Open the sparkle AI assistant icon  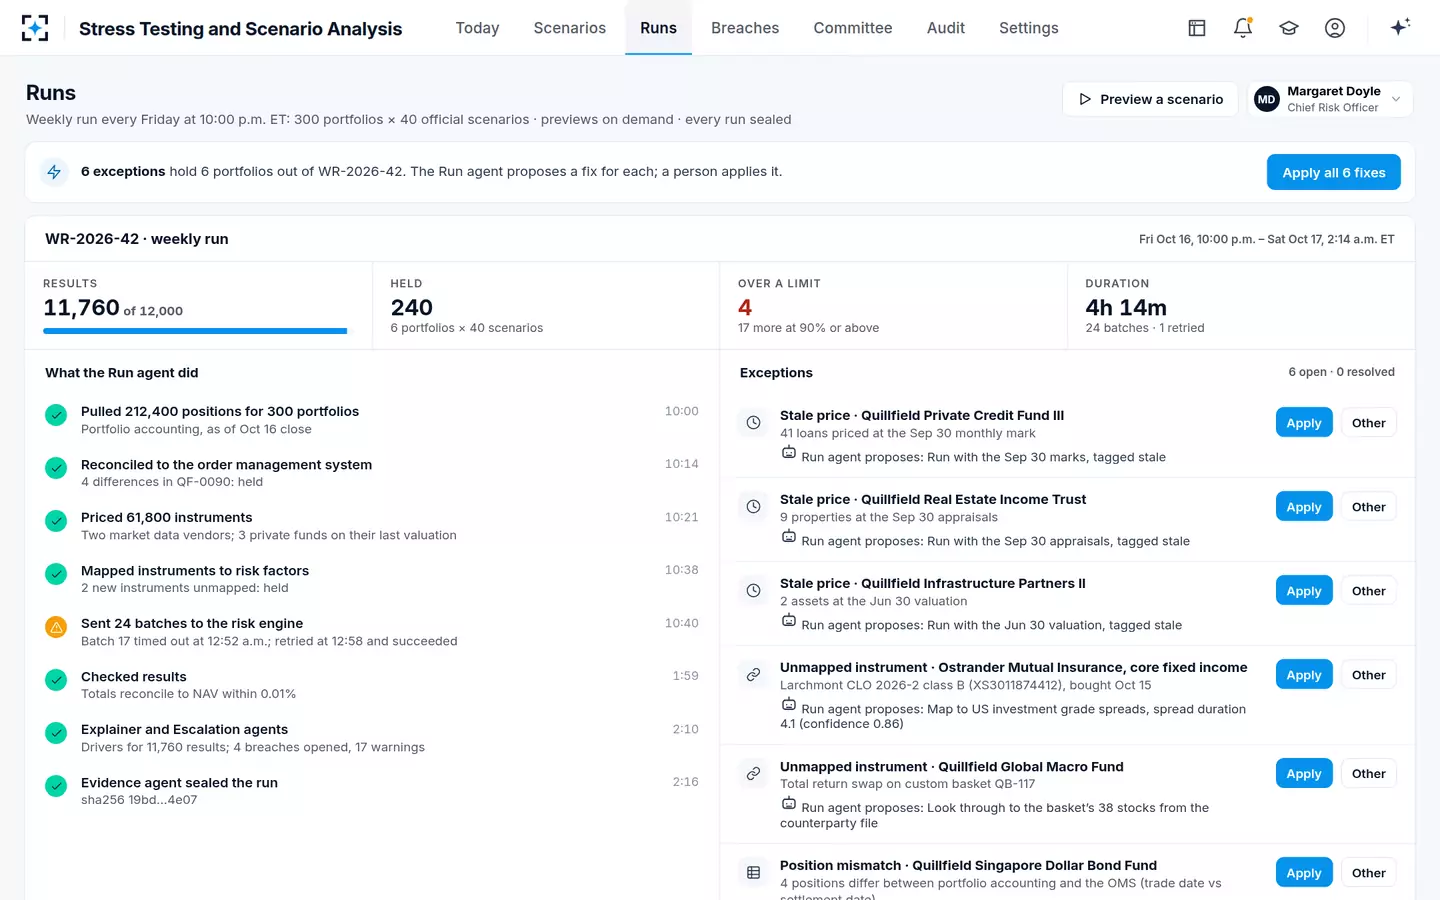click(1400, 27)
